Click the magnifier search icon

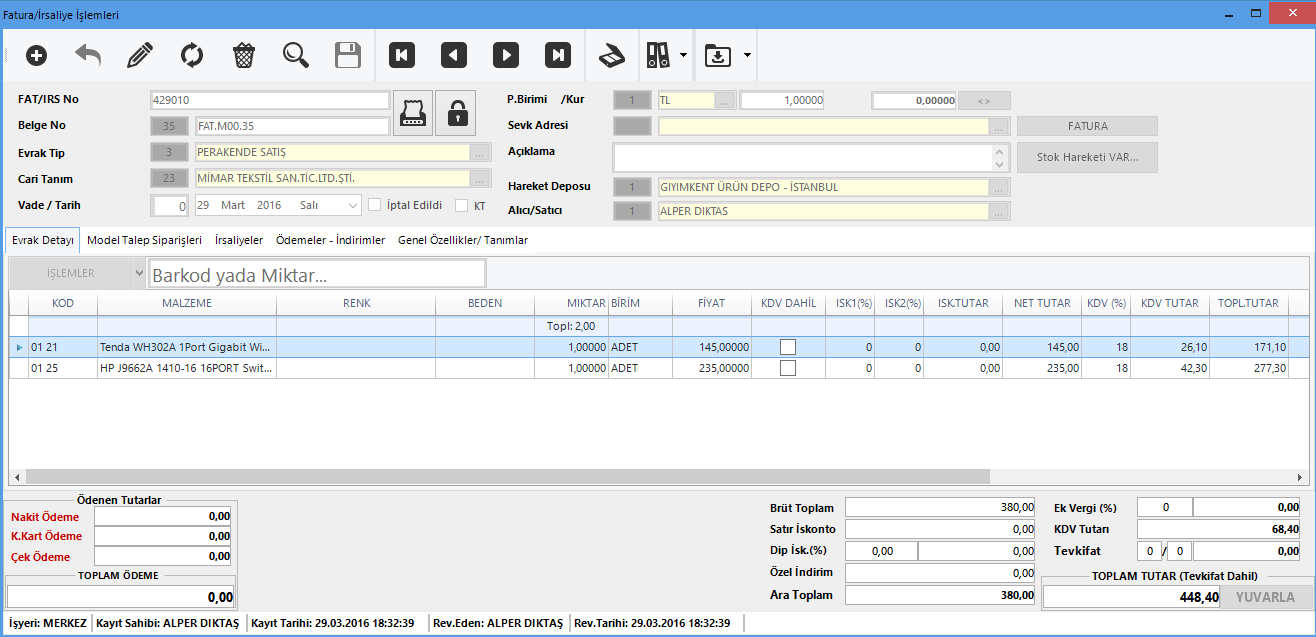tap(296, 56)
